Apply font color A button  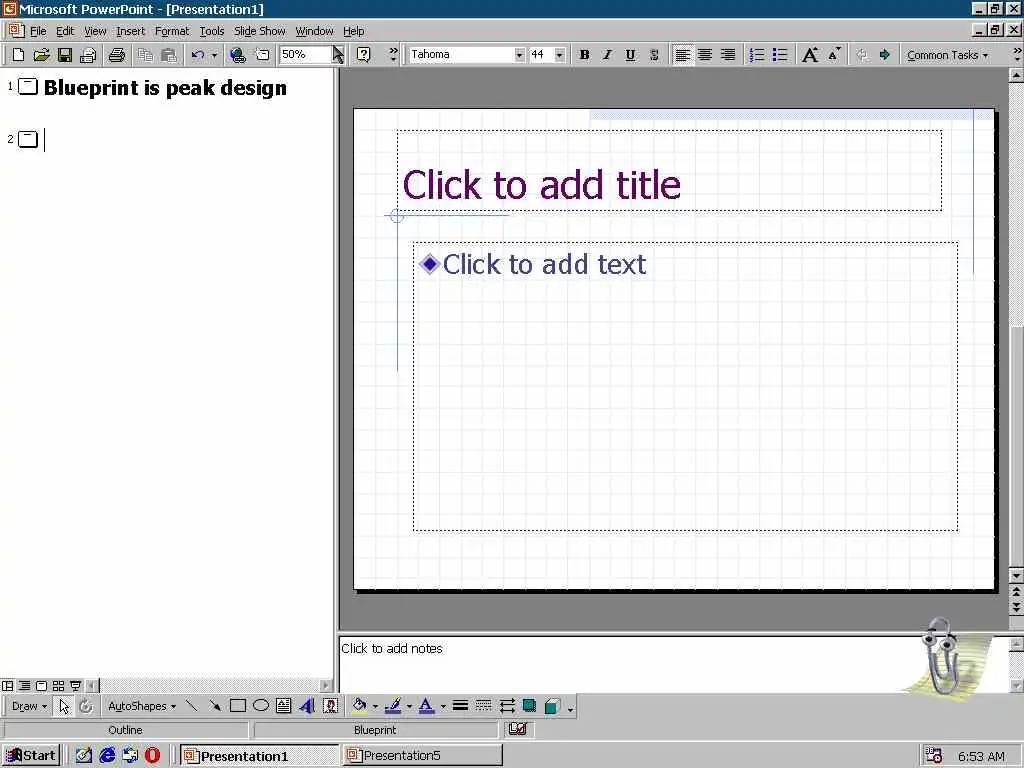coord(426,706)
